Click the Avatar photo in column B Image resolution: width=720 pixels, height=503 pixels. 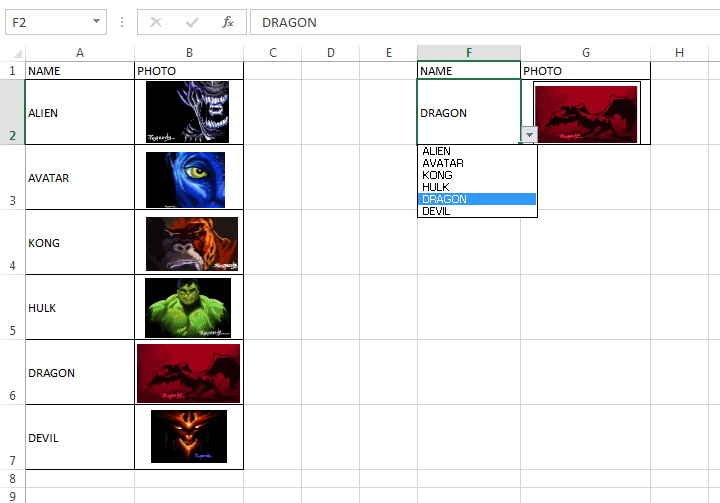(x=186, y=180)
